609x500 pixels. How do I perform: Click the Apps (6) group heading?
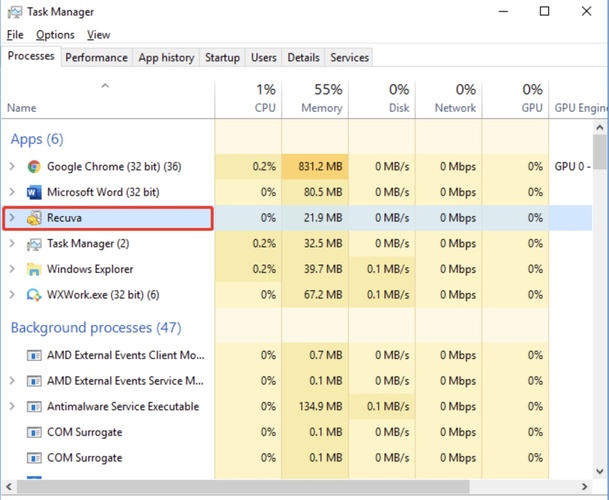[37, 139]
